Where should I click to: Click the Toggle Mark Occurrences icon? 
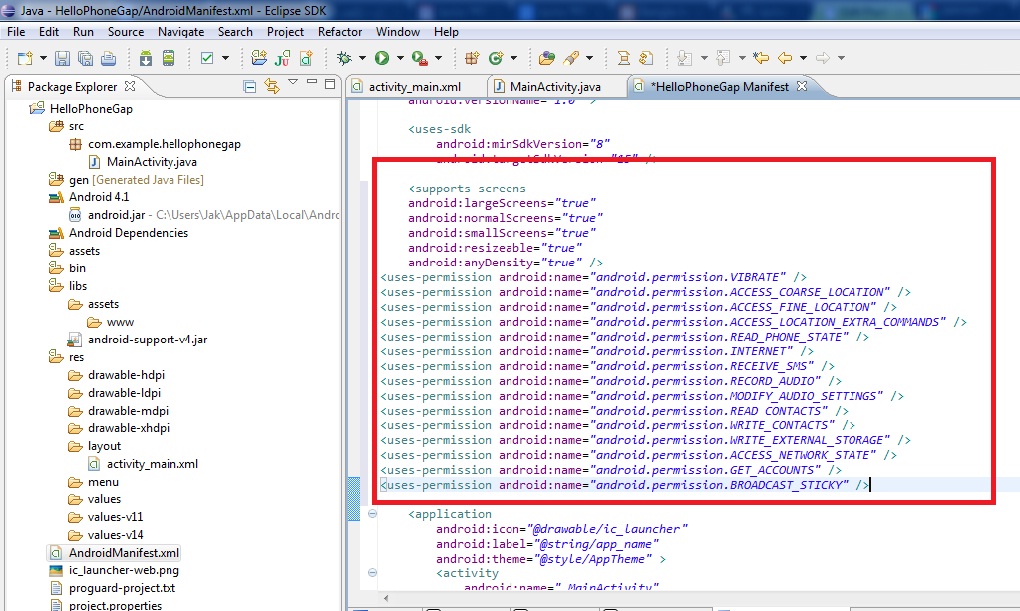623,58
